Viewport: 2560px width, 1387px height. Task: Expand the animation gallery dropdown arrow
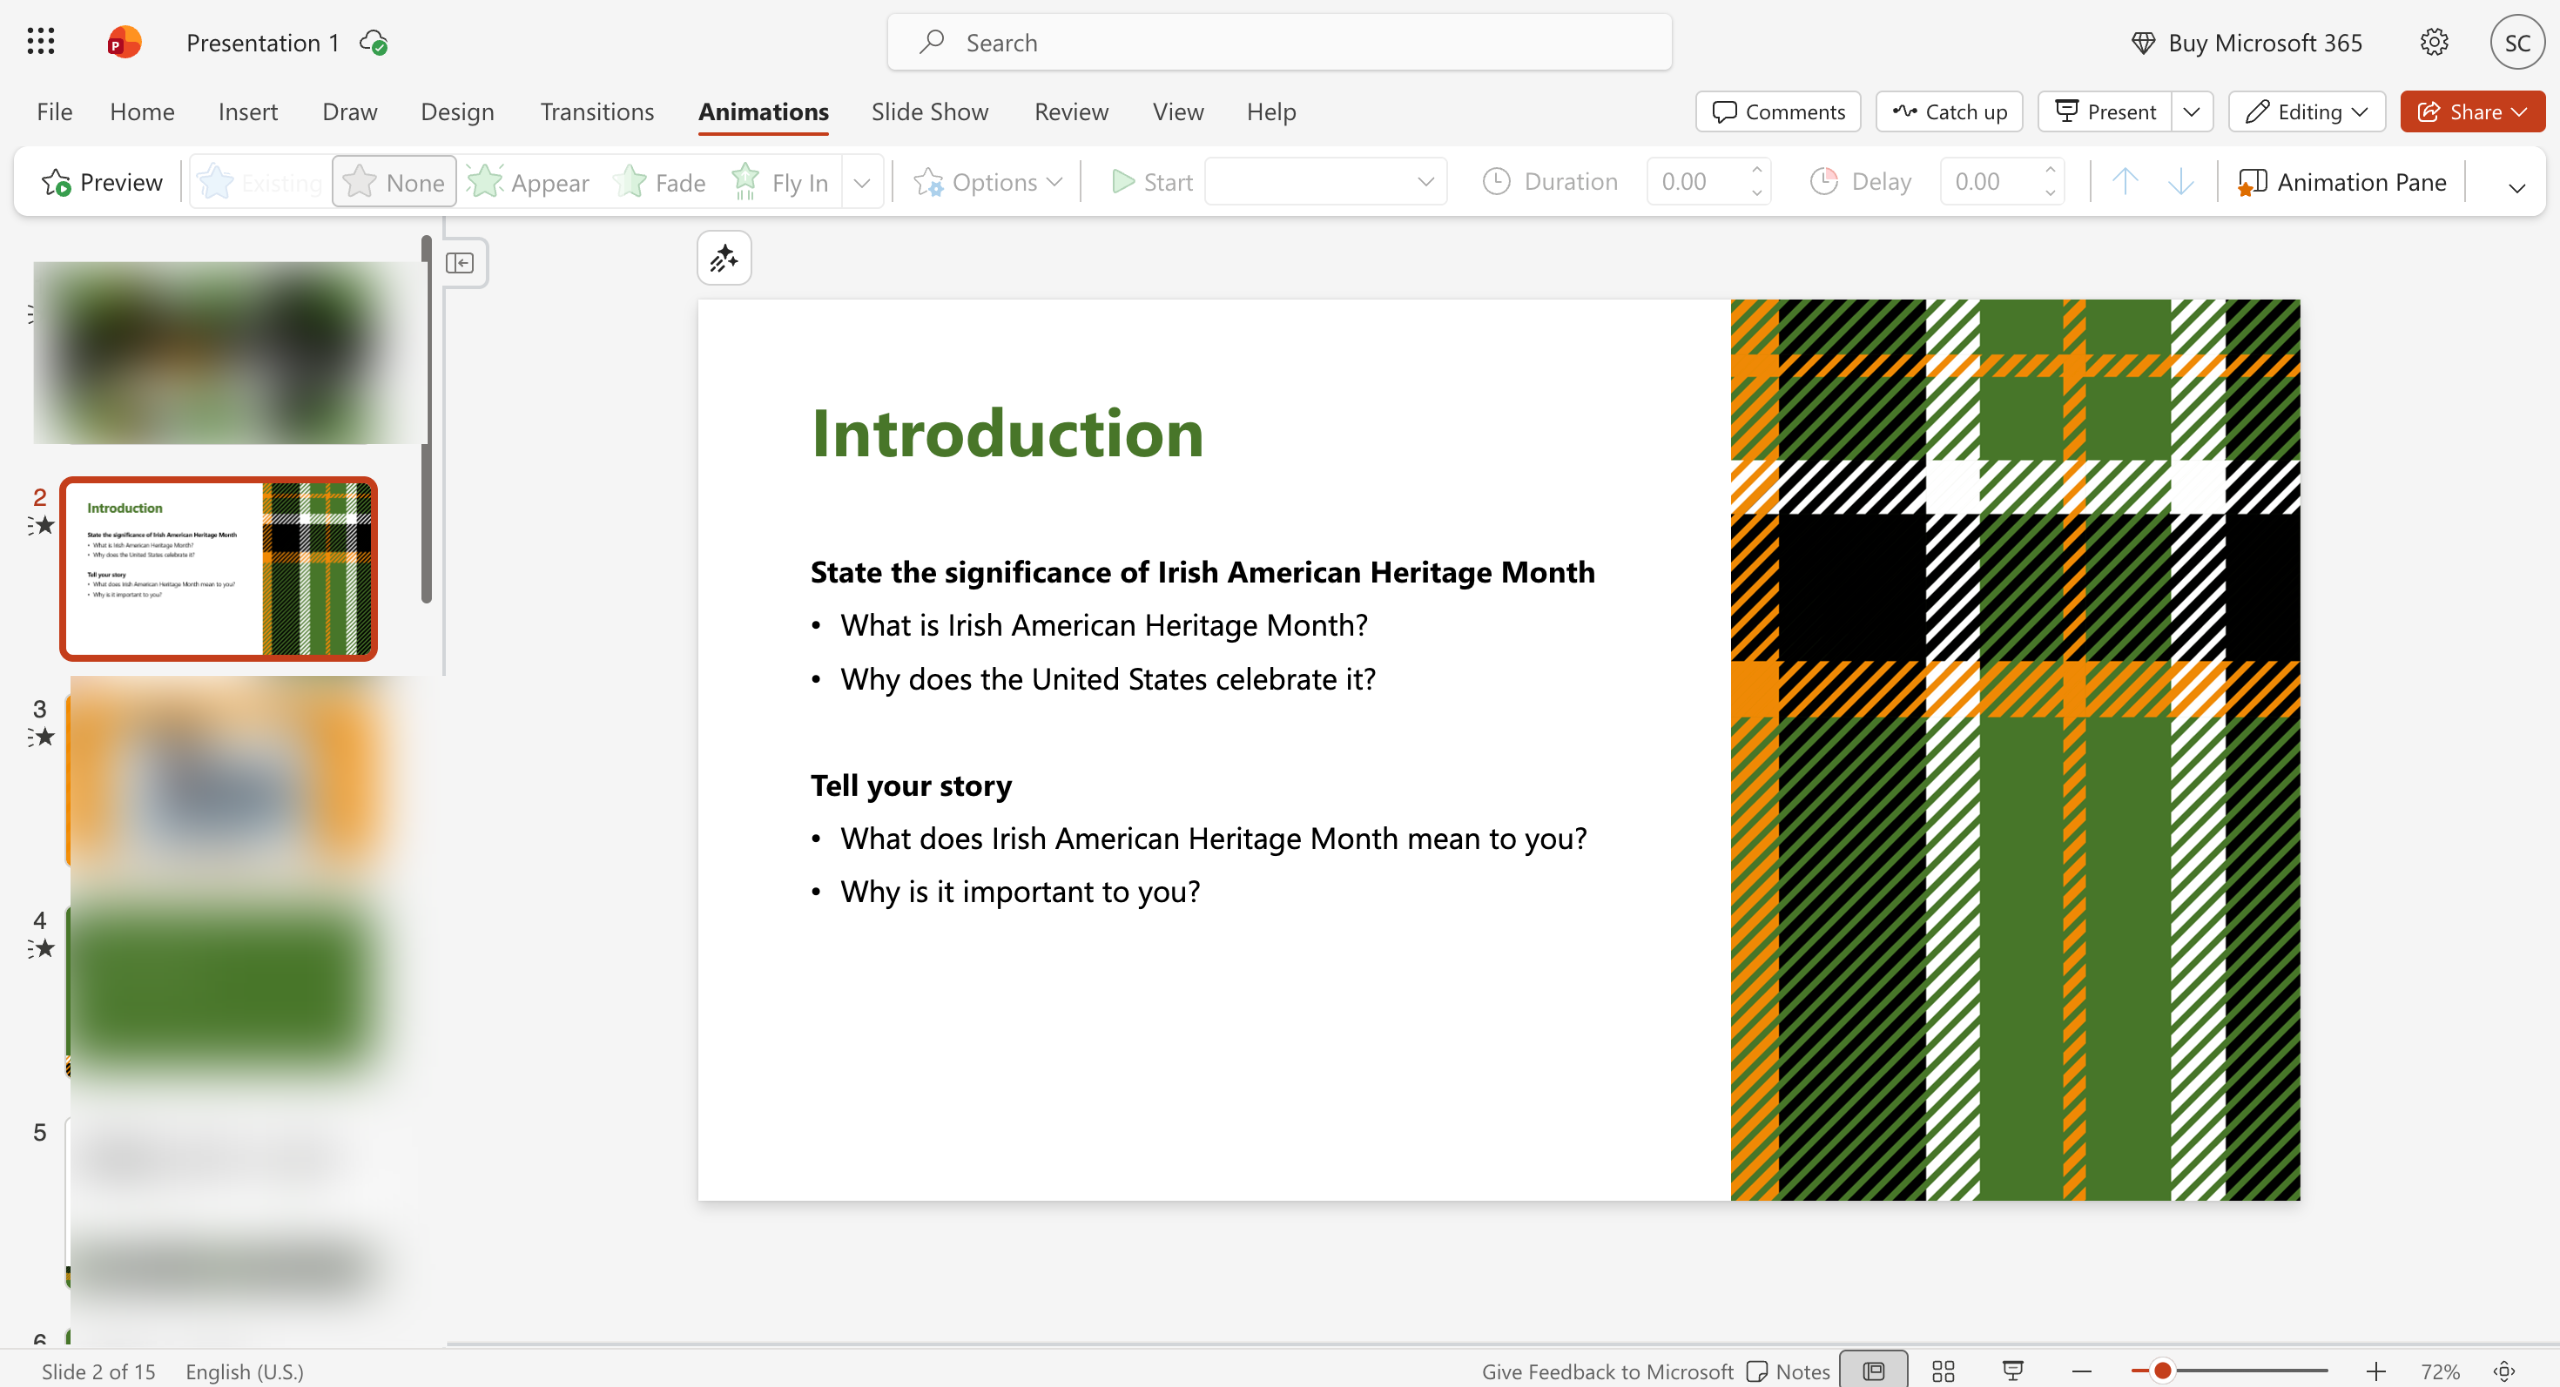pos(862,182)
